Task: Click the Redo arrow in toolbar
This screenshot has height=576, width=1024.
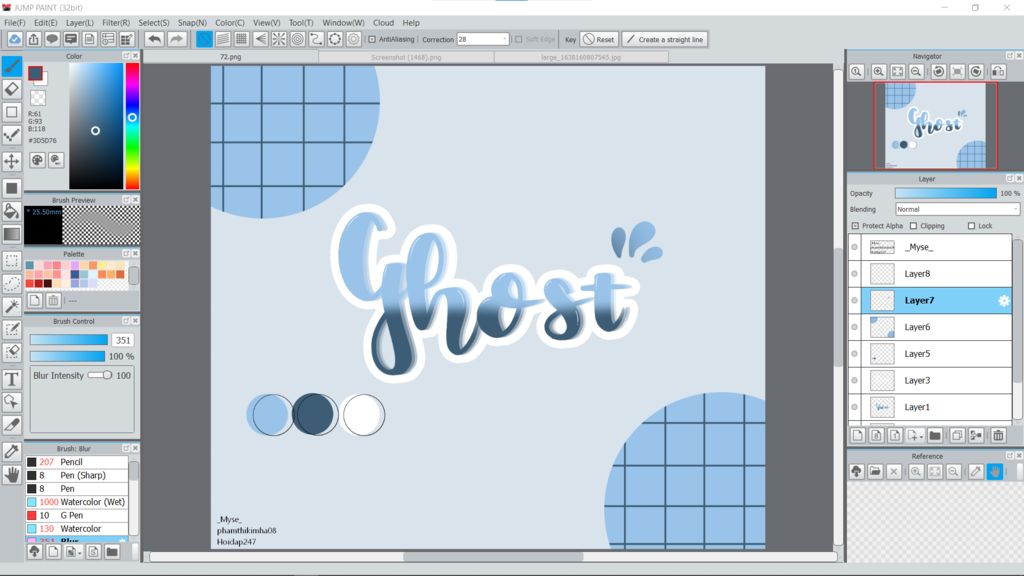Action: pos(176,39)
